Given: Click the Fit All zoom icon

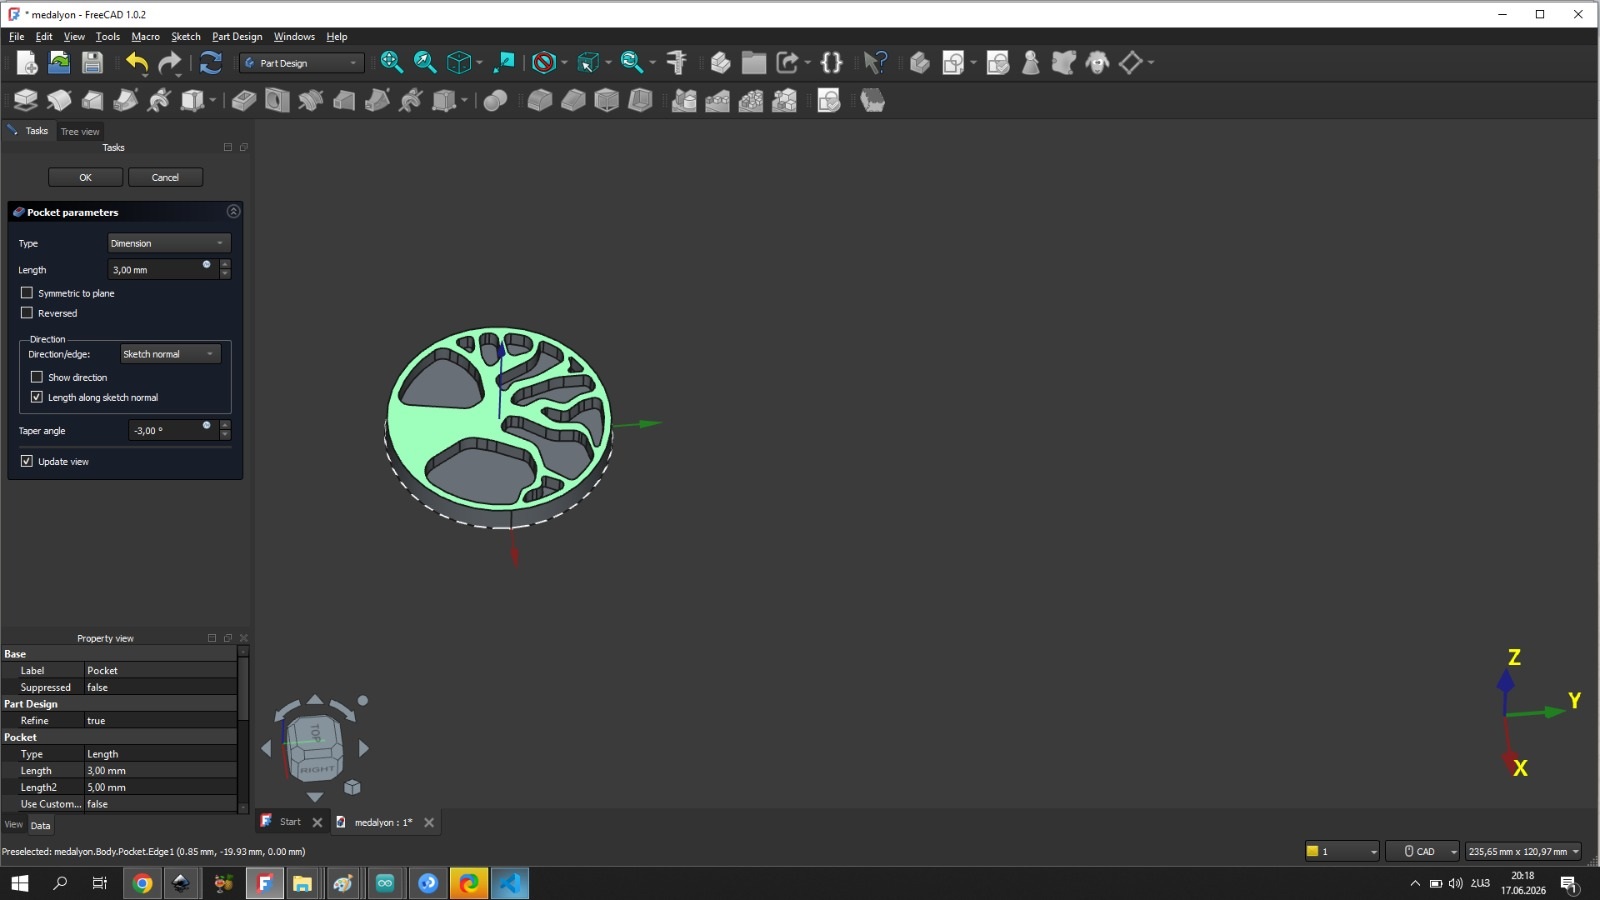Looking at the screenshot, I should pos(392,63).
